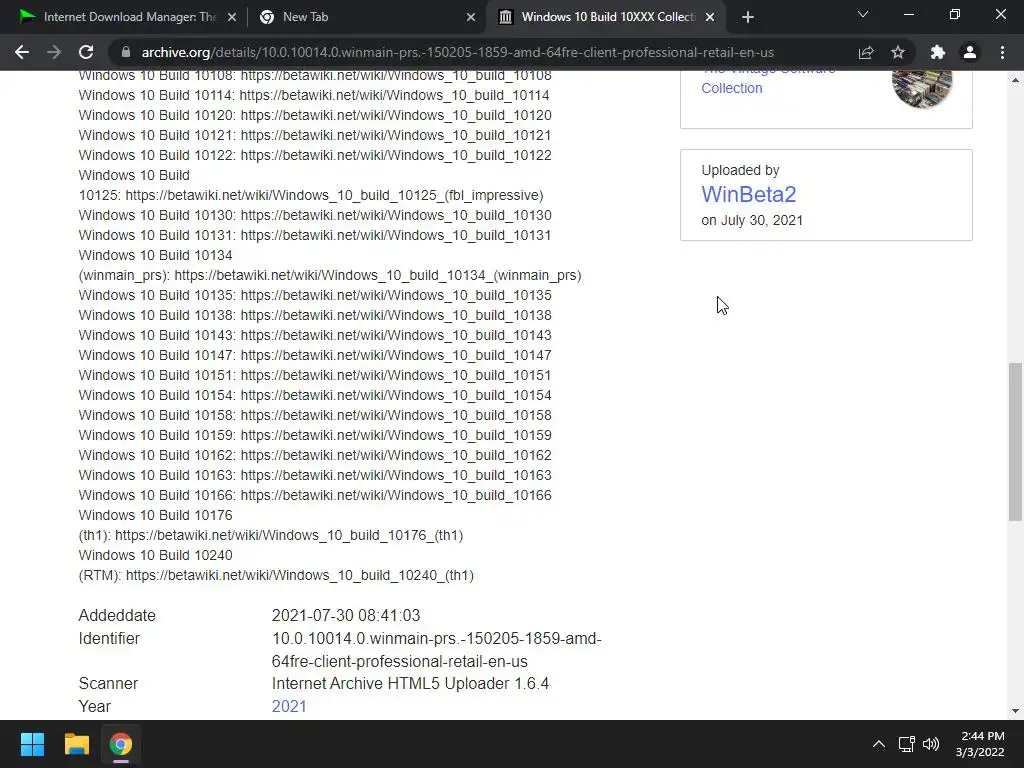Click the Windows 10 Build 10163 line

click(315, 475)
